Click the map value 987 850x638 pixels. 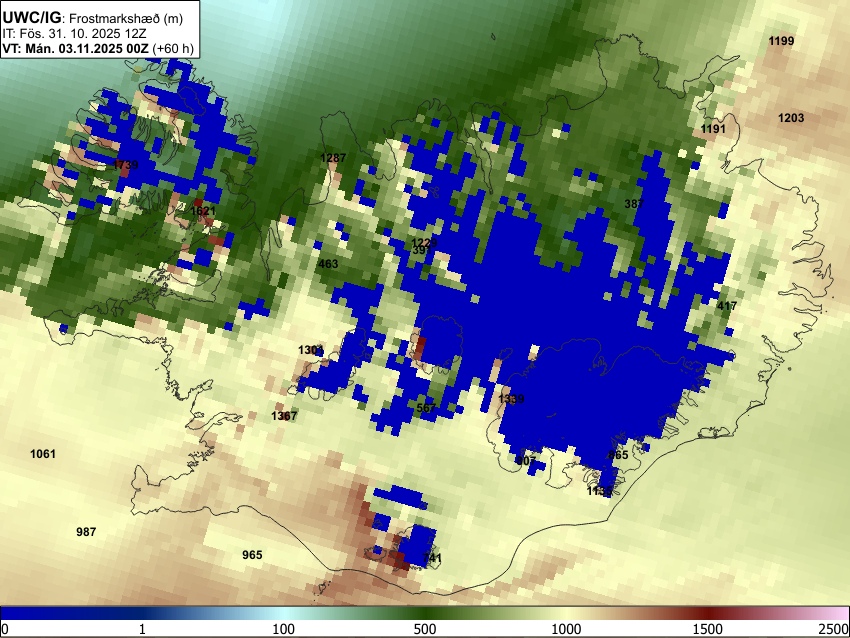(x=86, y=532)
